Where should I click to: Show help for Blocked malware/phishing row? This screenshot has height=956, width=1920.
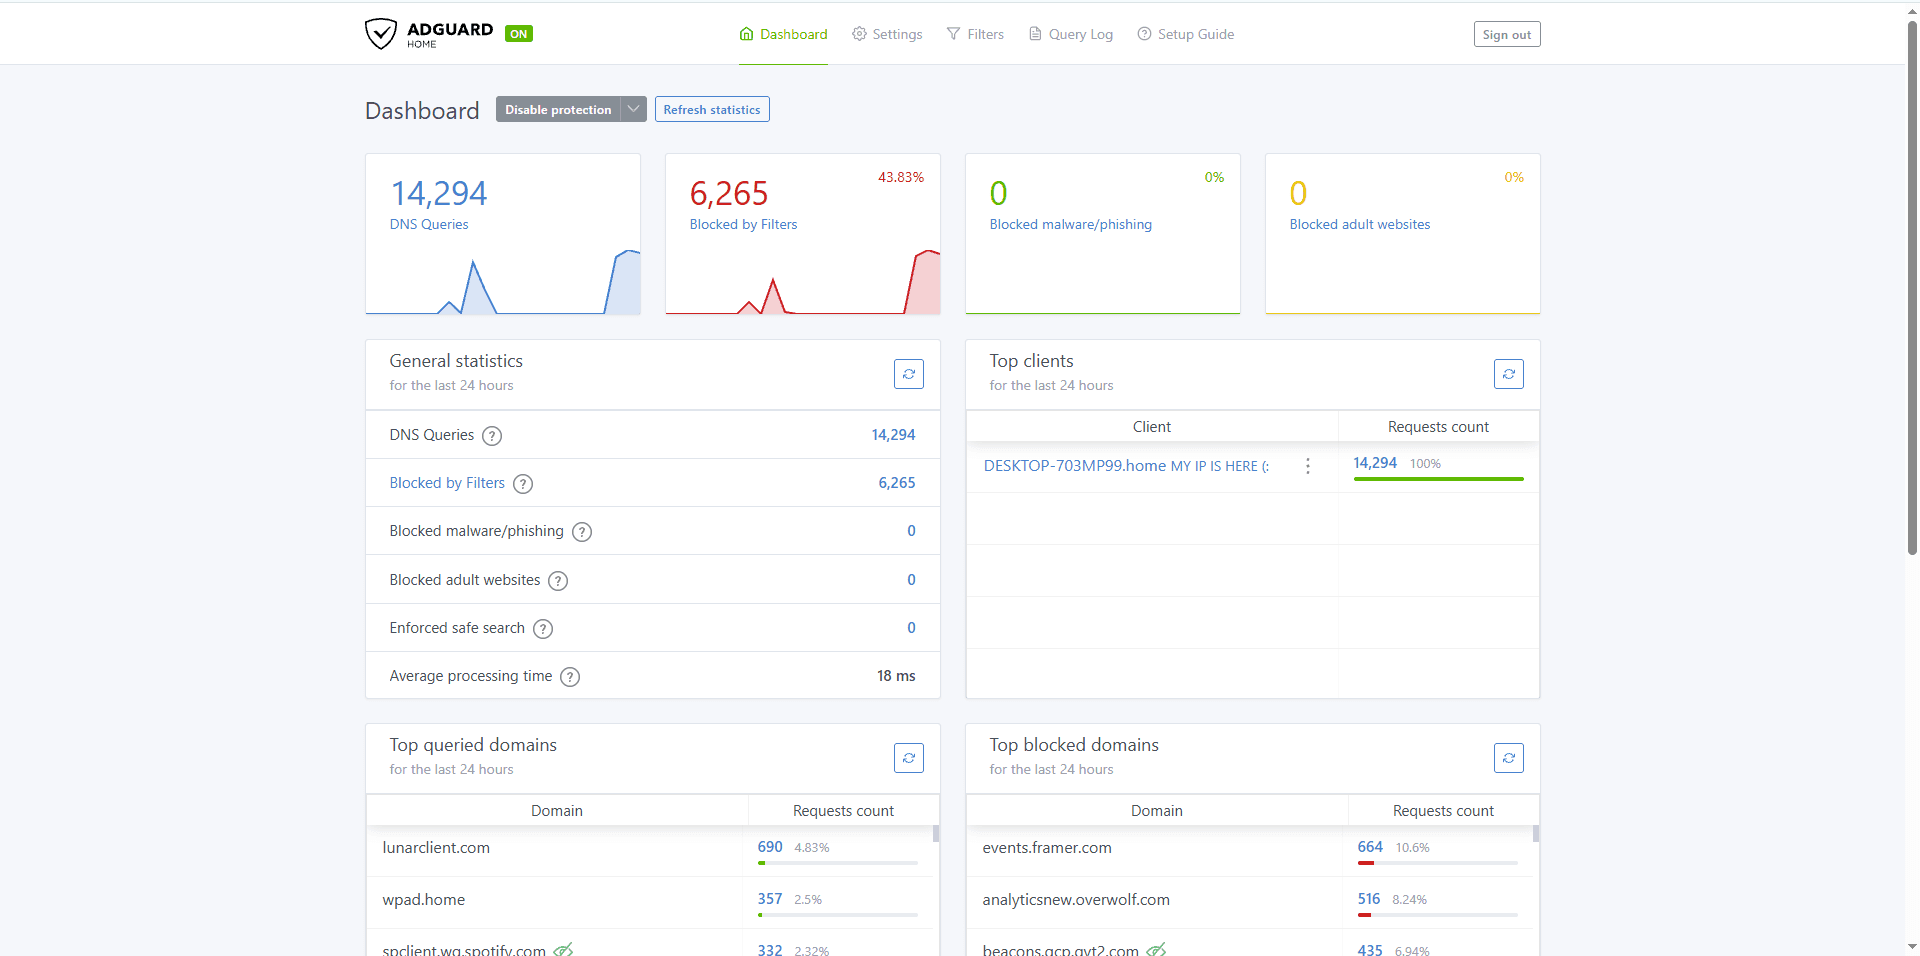[582, 532]
